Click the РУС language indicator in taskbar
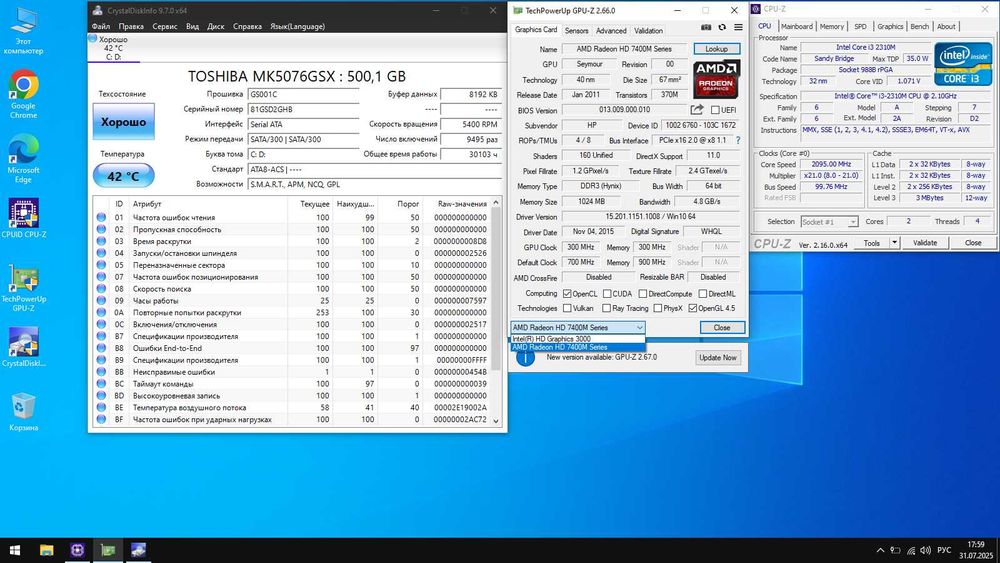 point(945,550)
